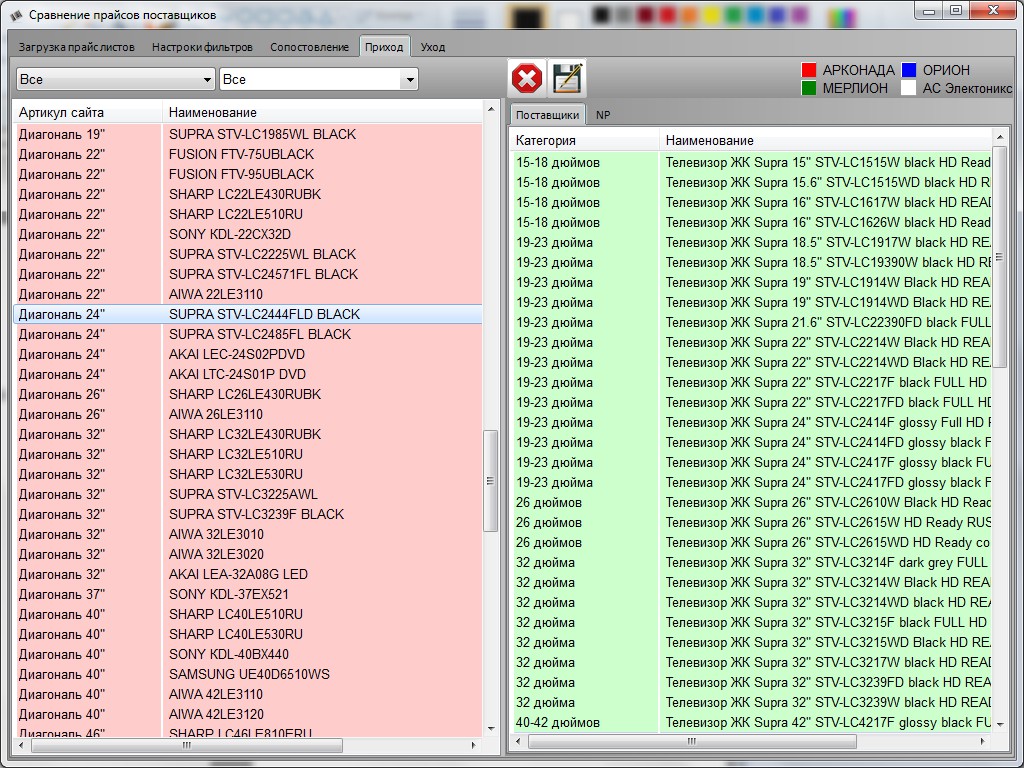Select row 'AIWA 22LE3110'
Screen dimensions: 1024x768
pyautogui.click(x=248, y=295)
